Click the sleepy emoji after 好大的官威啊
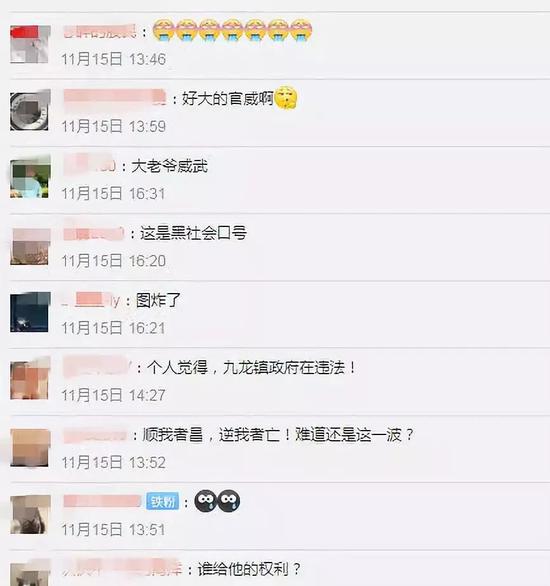 (286, 98)
